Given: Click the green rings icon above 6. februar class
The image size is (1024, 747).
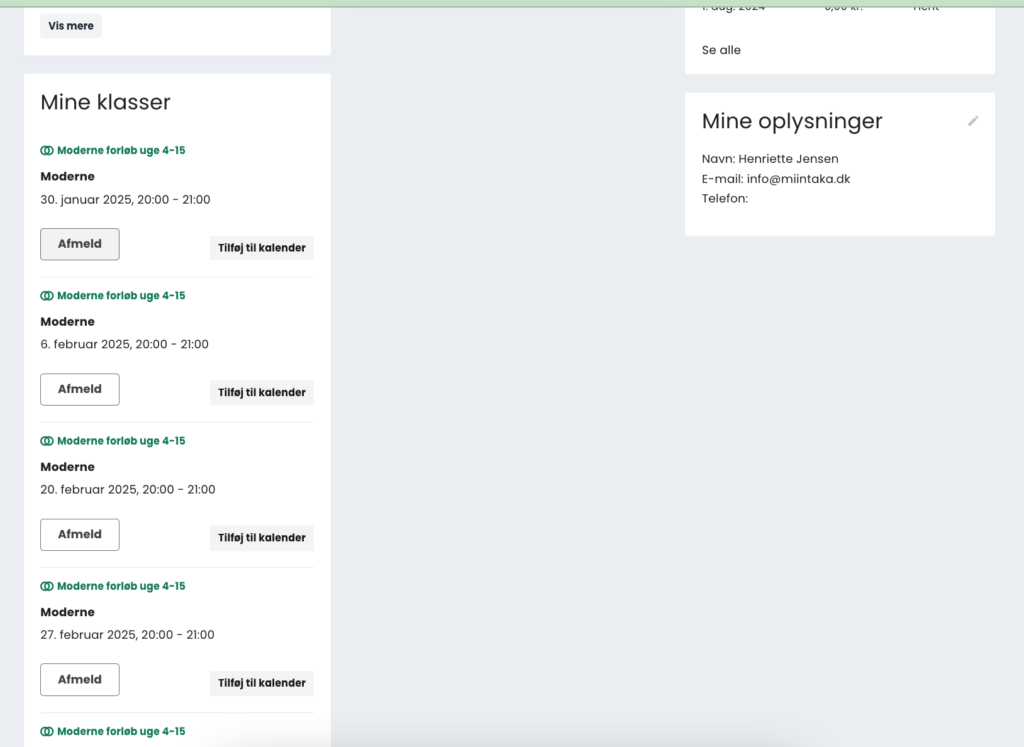Looking at the screenshot, I should [47, 296].
